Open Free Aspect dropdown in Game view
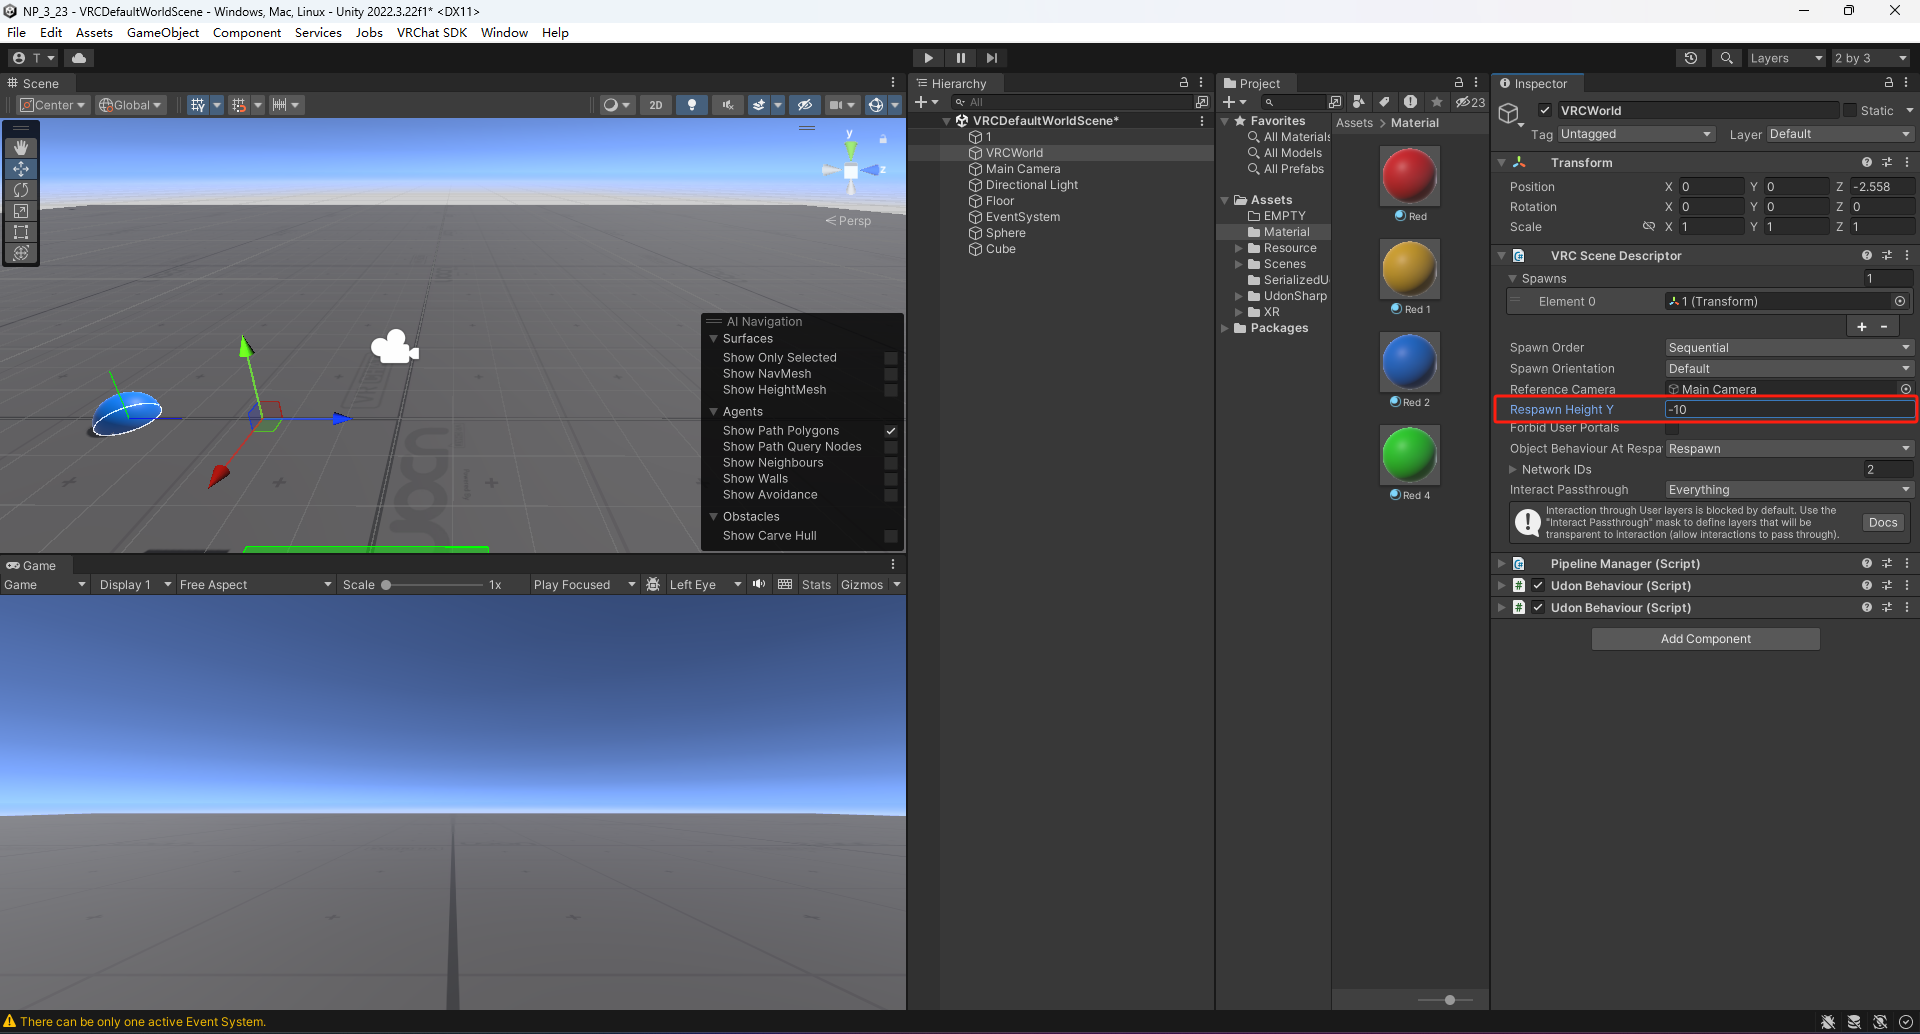 [x=255, y=585]
